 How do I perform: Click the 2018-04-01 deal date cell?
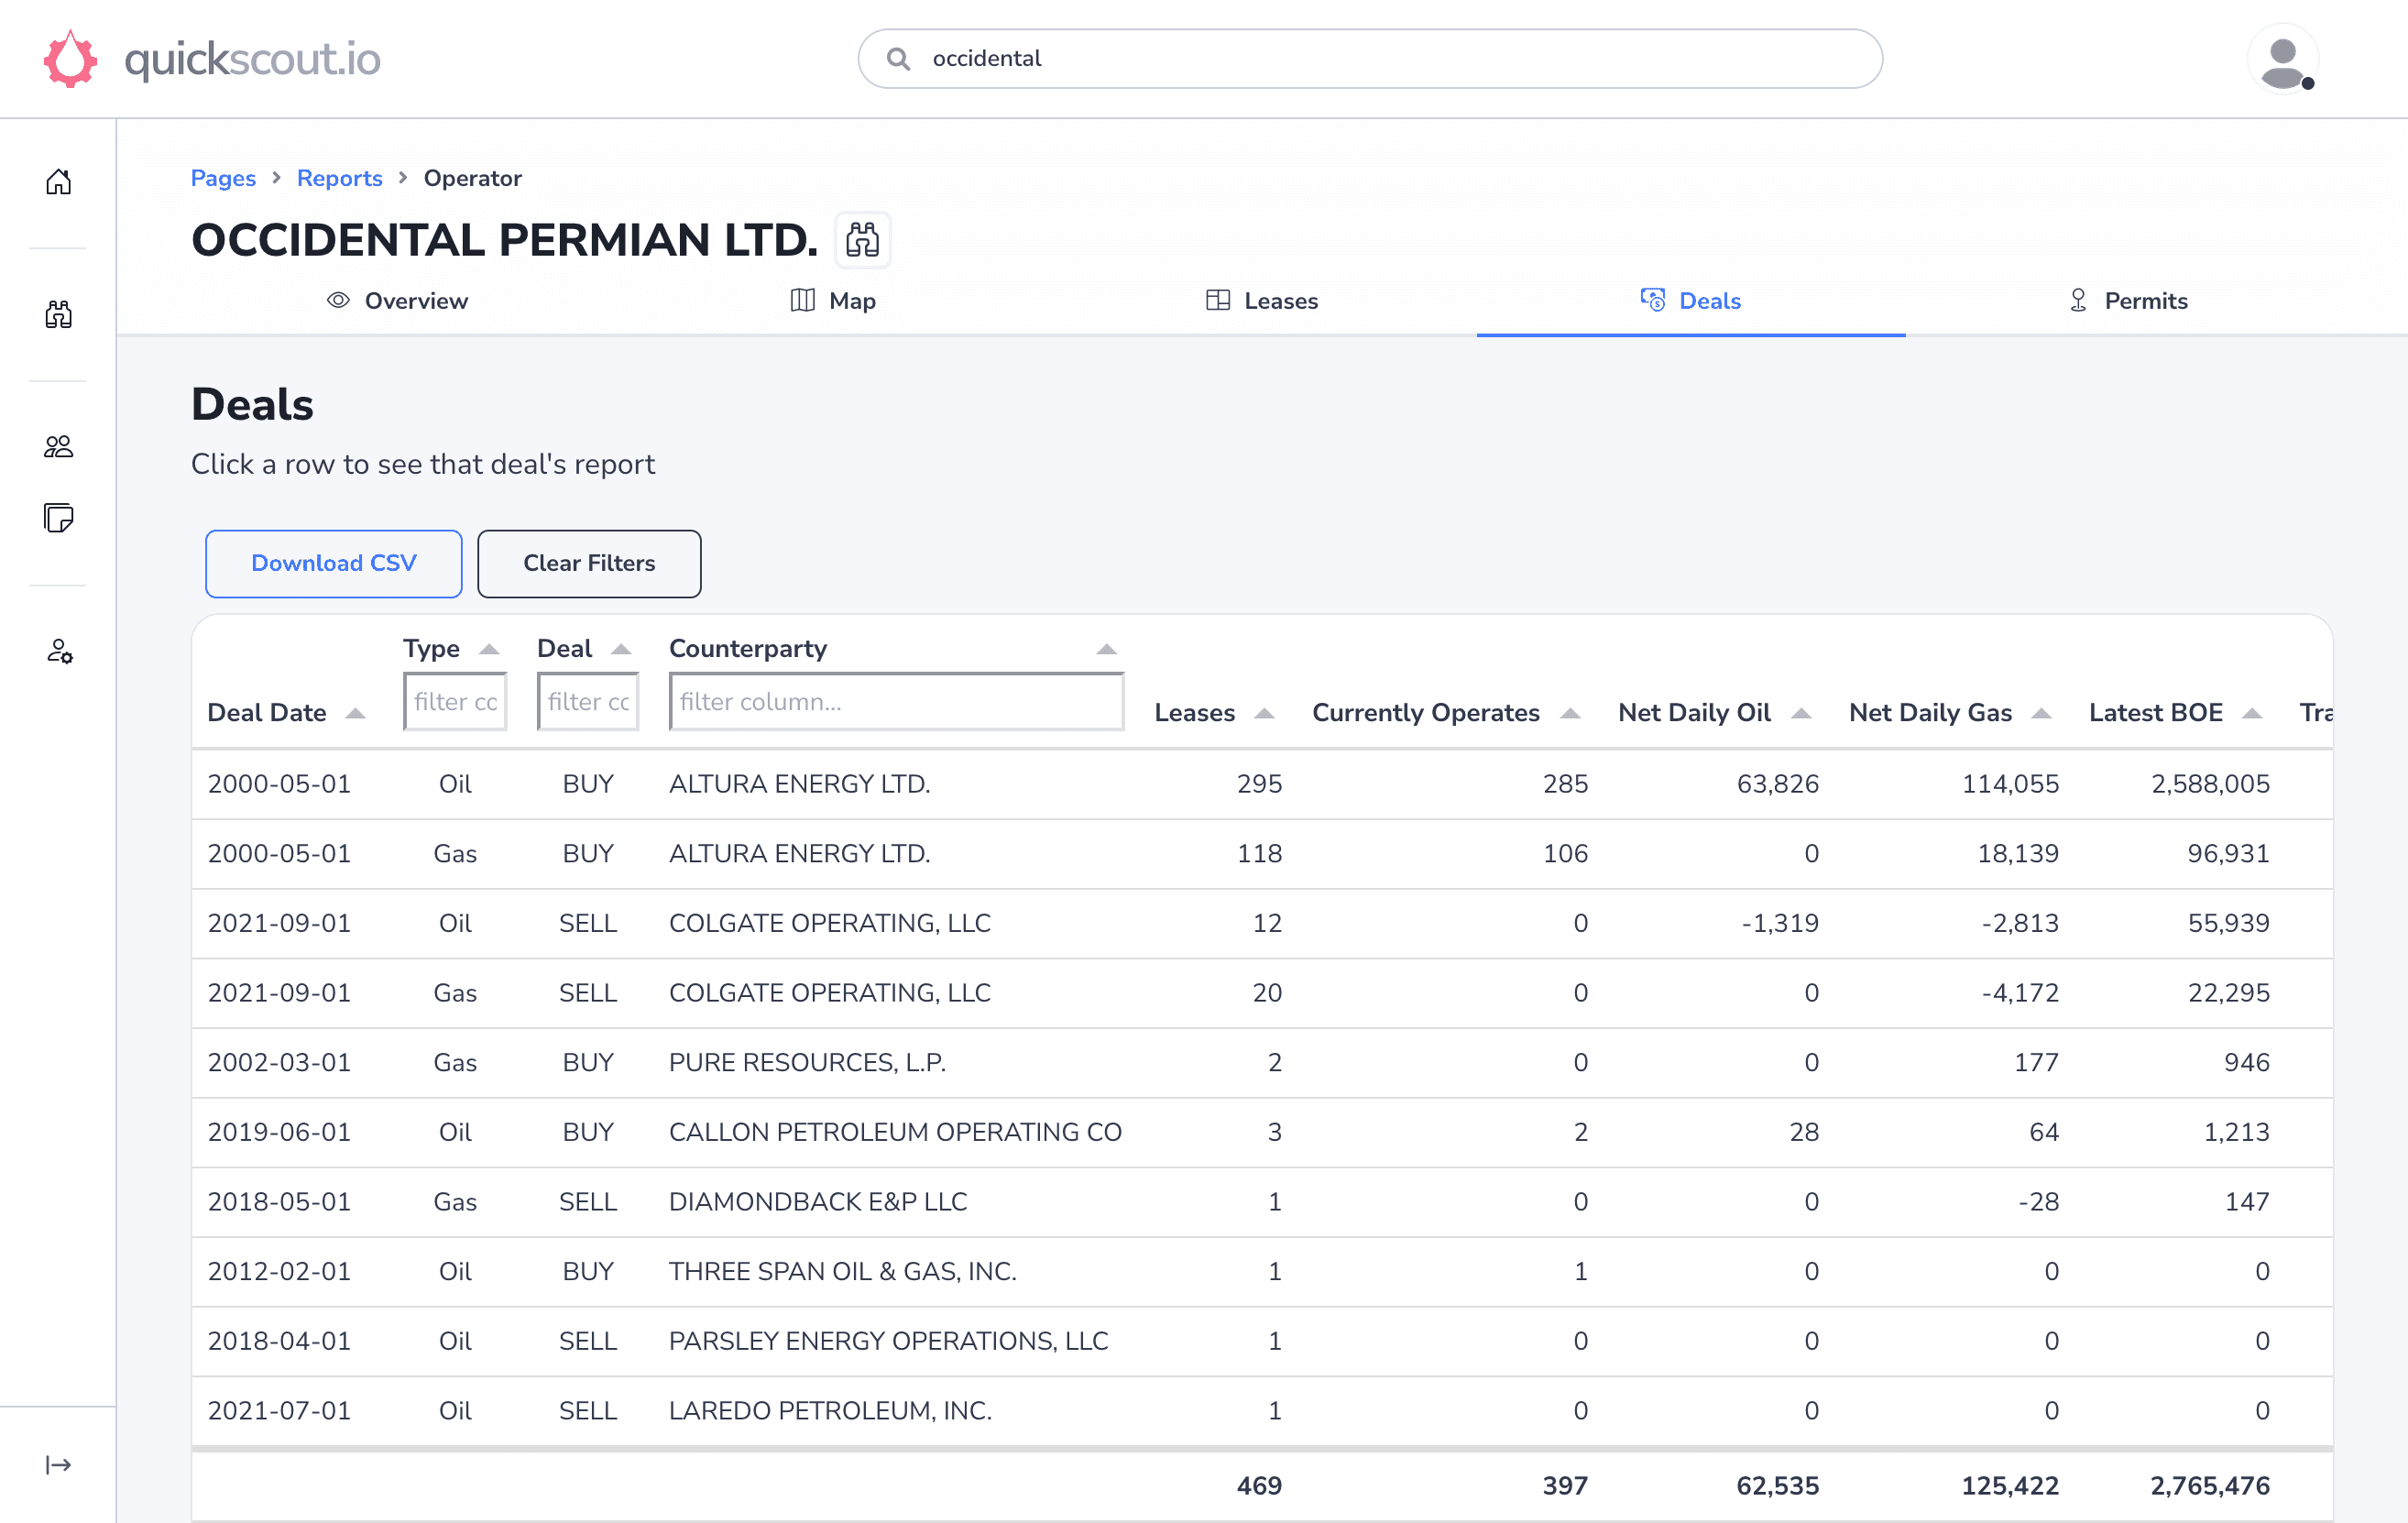(x=279, y=1341)
